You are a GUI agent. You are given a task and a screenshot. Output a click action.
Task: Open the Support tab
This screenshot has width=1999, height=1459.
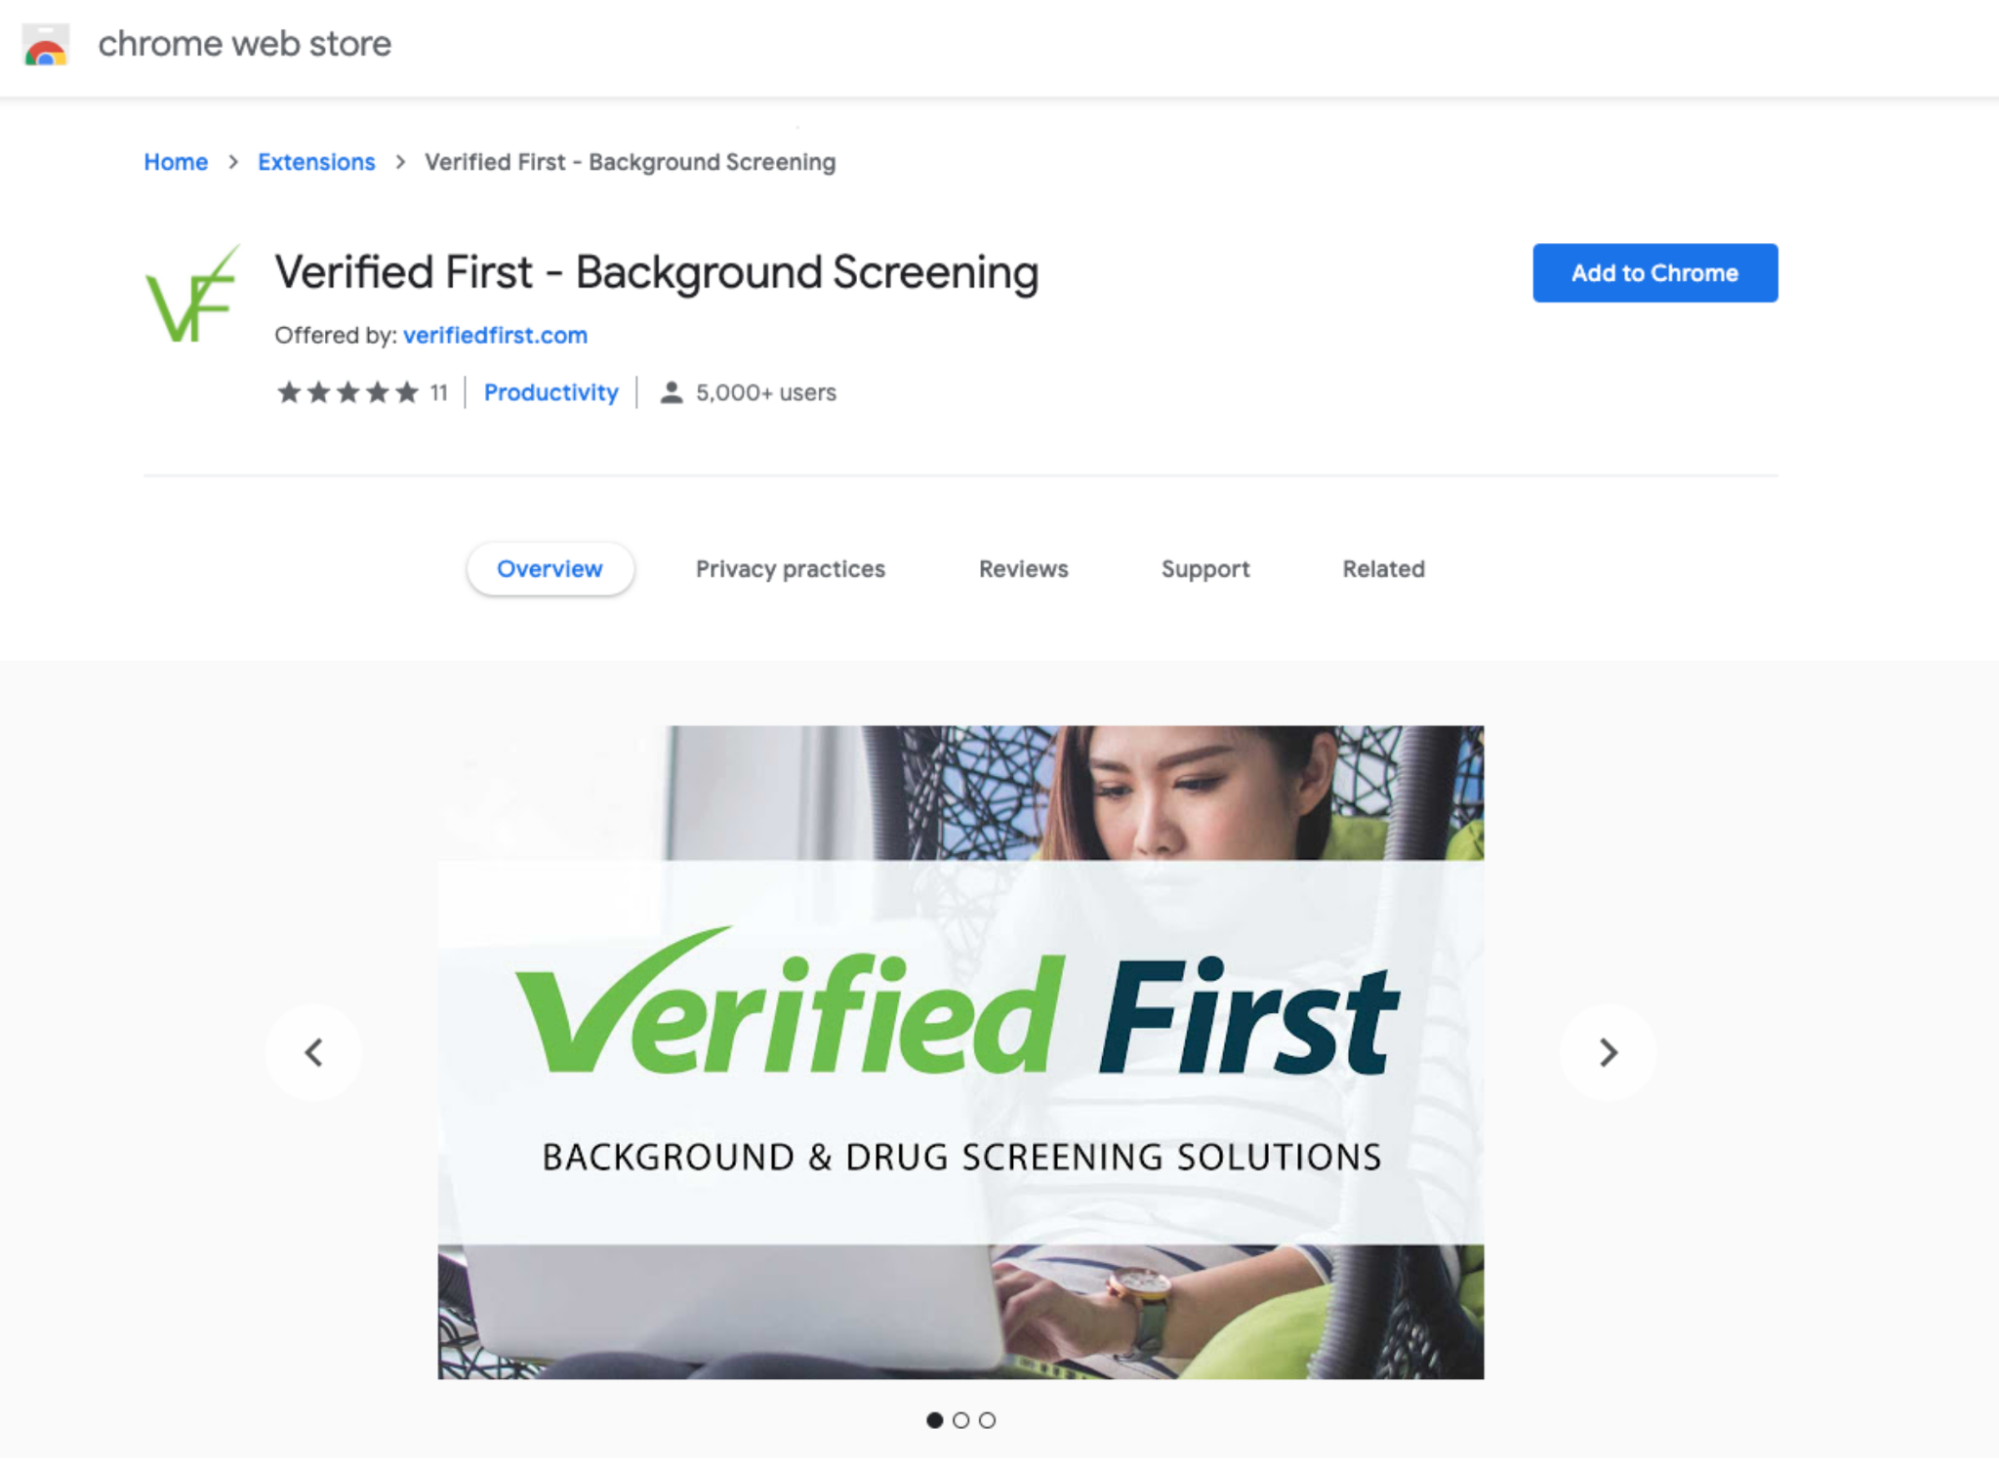pos(1205,569)
